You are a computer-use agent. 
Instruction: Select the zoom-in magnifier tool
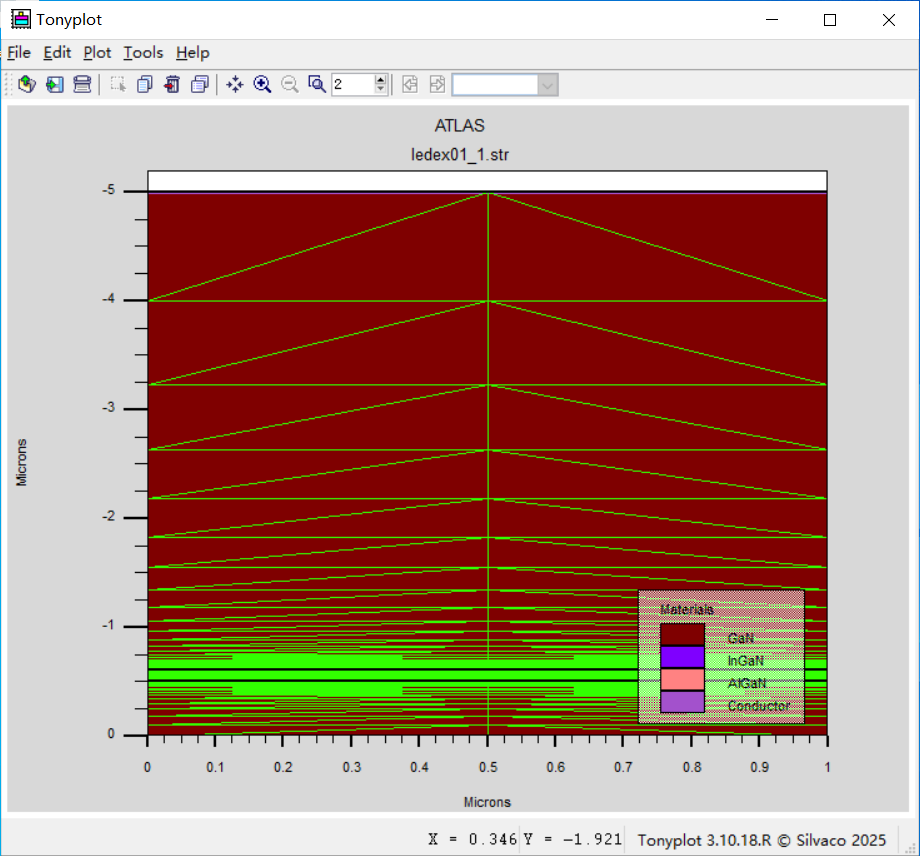[262, 84]
